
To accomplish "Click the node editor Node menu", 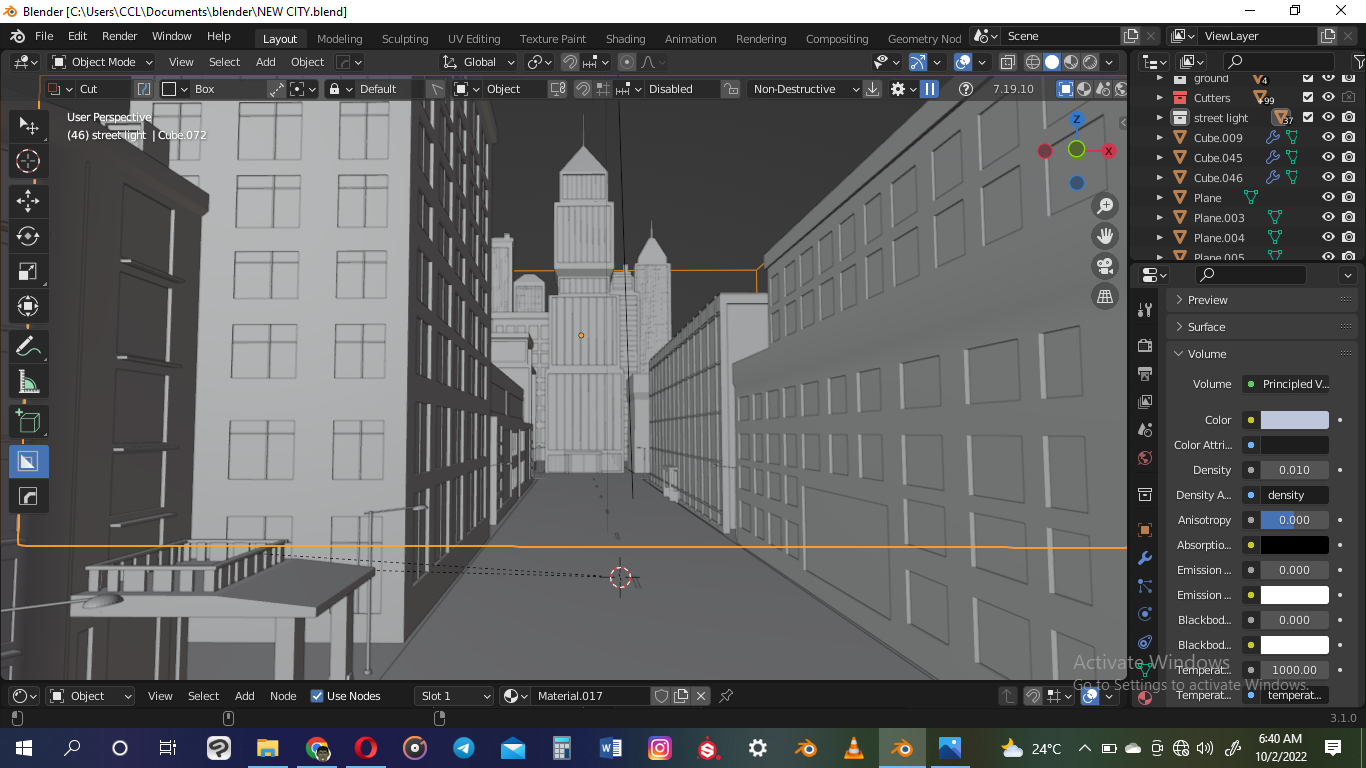I will 283,696.
